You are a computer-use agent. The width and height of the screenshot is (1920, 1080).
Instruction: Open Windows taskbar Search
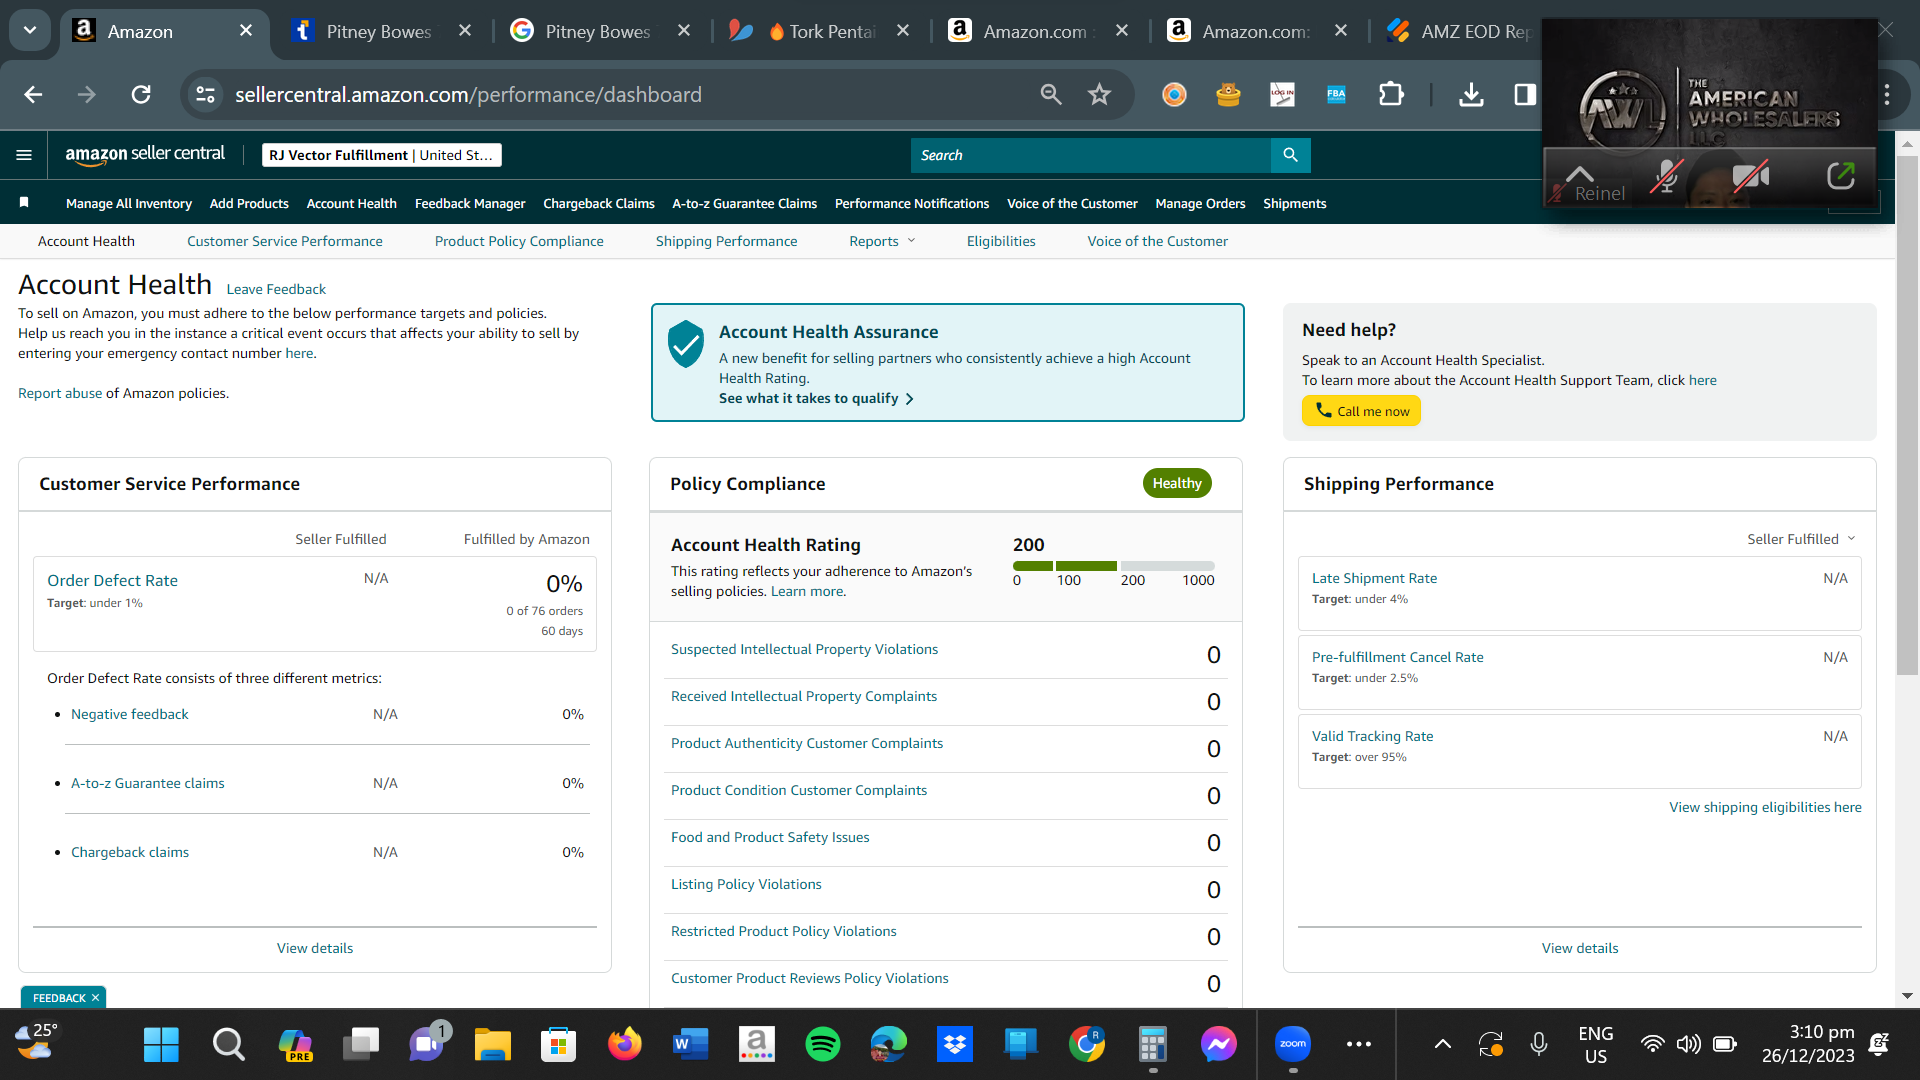pyautogui.click(x=229, y=1045)
